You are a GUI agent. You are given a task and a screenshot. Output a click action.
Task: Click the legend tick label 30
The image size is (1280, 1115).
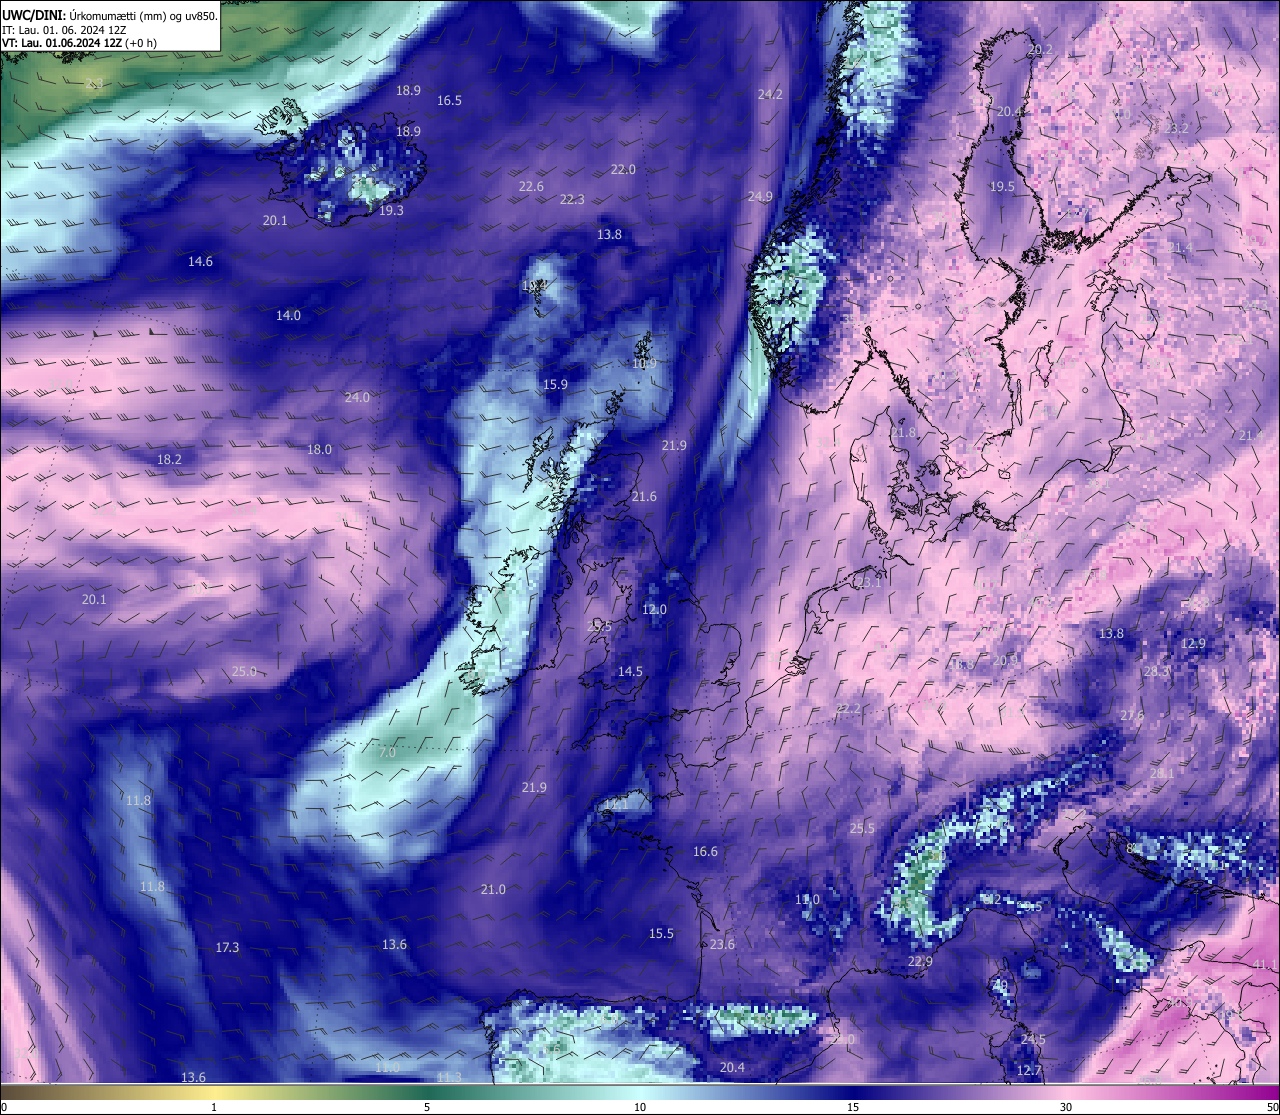(x=1066, y=1107)
